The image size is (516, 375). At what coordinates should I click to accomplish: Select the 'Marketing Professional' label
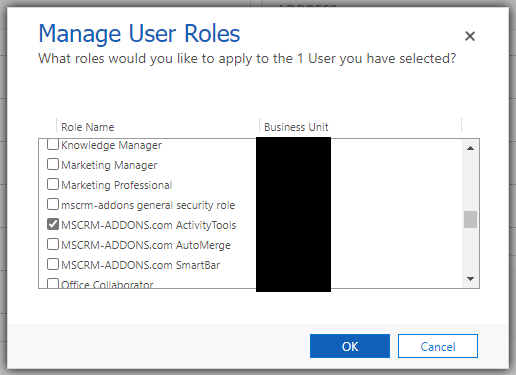click(116, 185)
